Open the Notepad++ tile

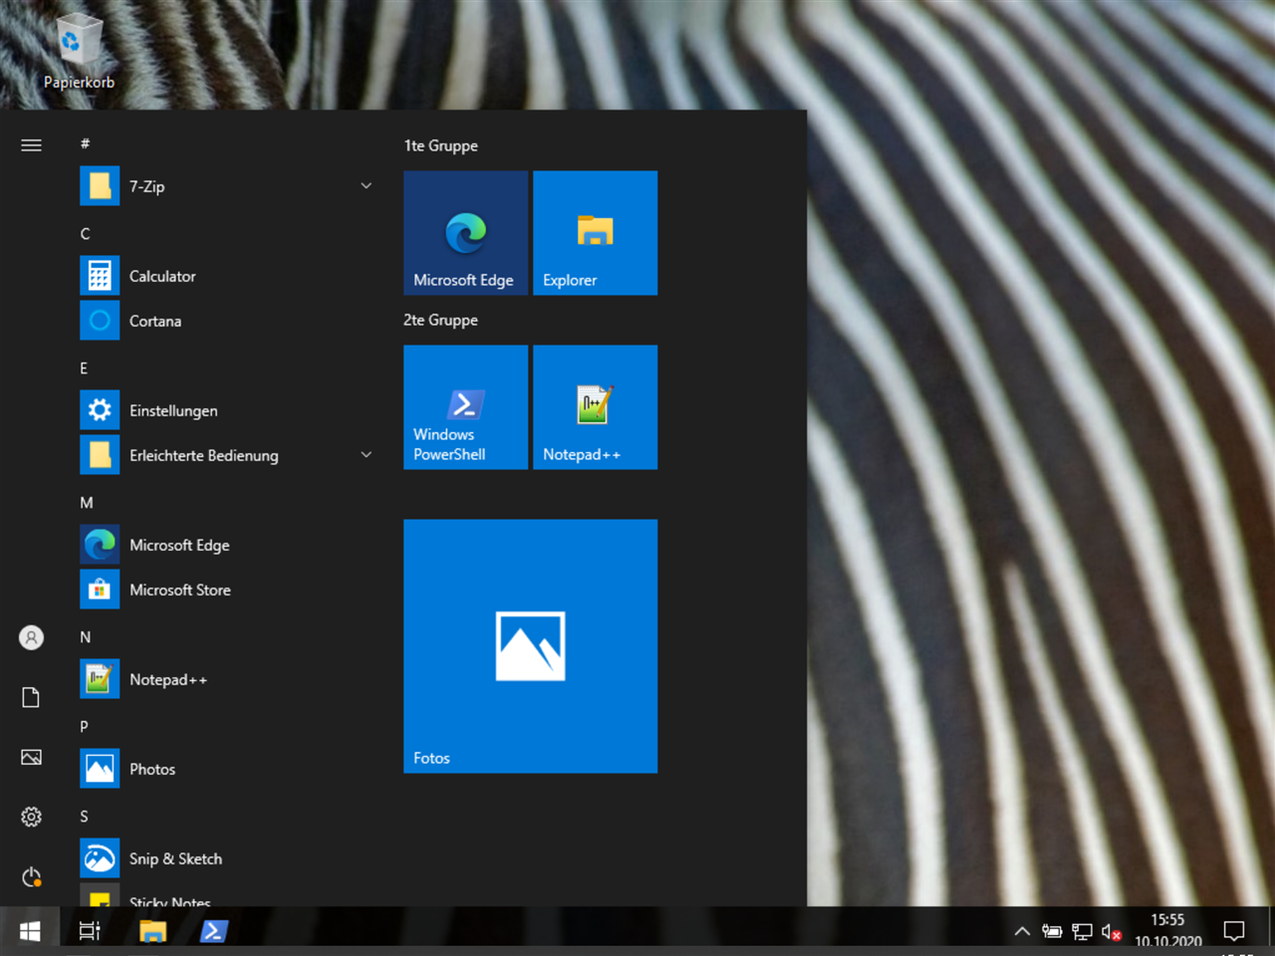[595, 407]
